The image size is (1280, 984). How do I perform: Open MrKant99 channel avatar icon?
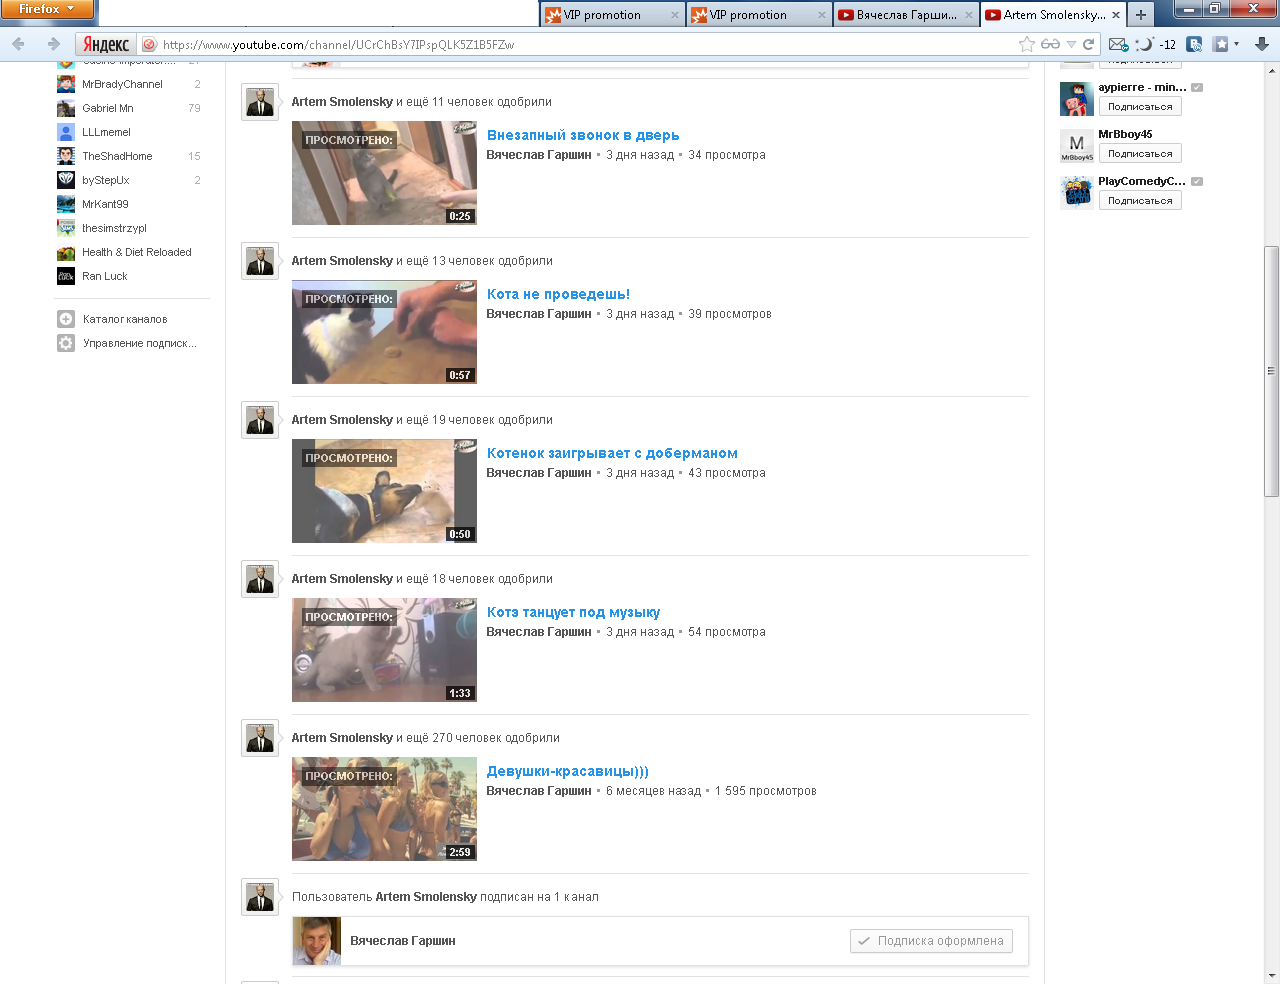(x=66, y=204)
